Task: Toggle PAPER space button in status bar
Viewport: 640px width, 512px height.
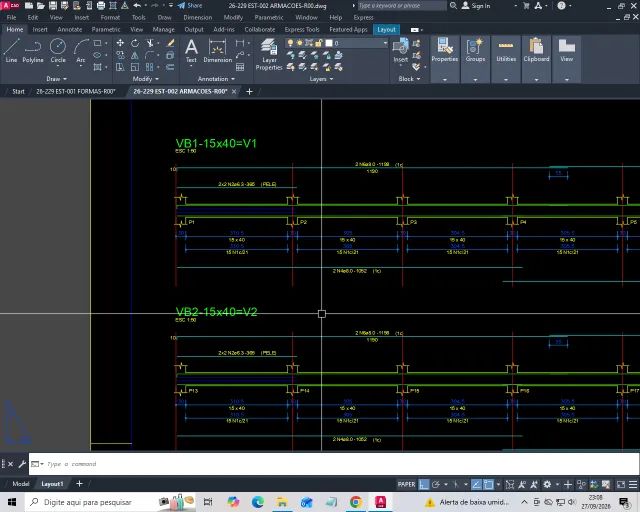Action: pos(407,484)
